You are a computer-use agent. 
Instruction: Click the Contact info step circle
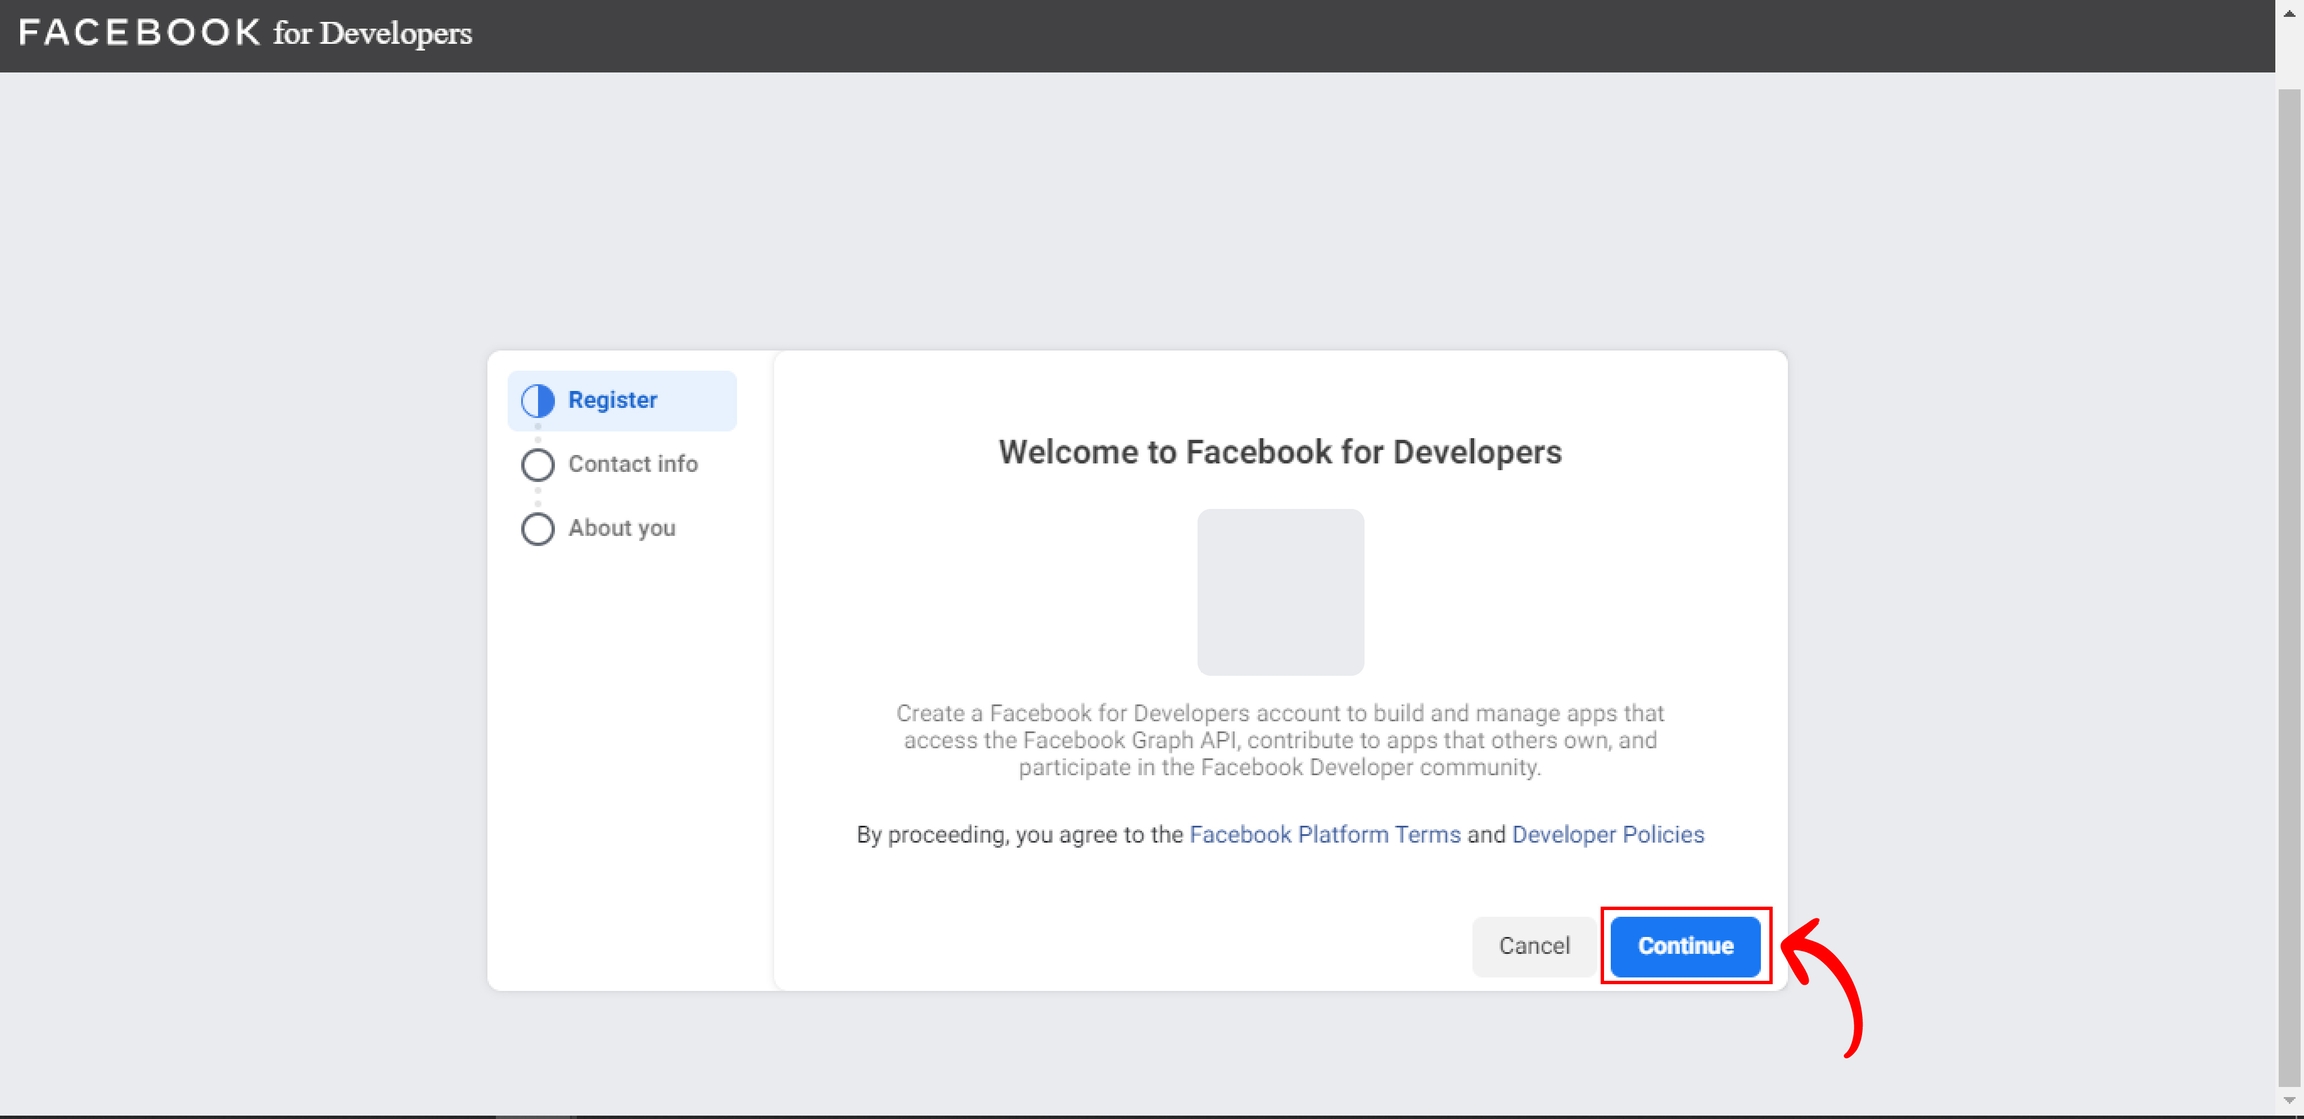(x=538, y=464)
